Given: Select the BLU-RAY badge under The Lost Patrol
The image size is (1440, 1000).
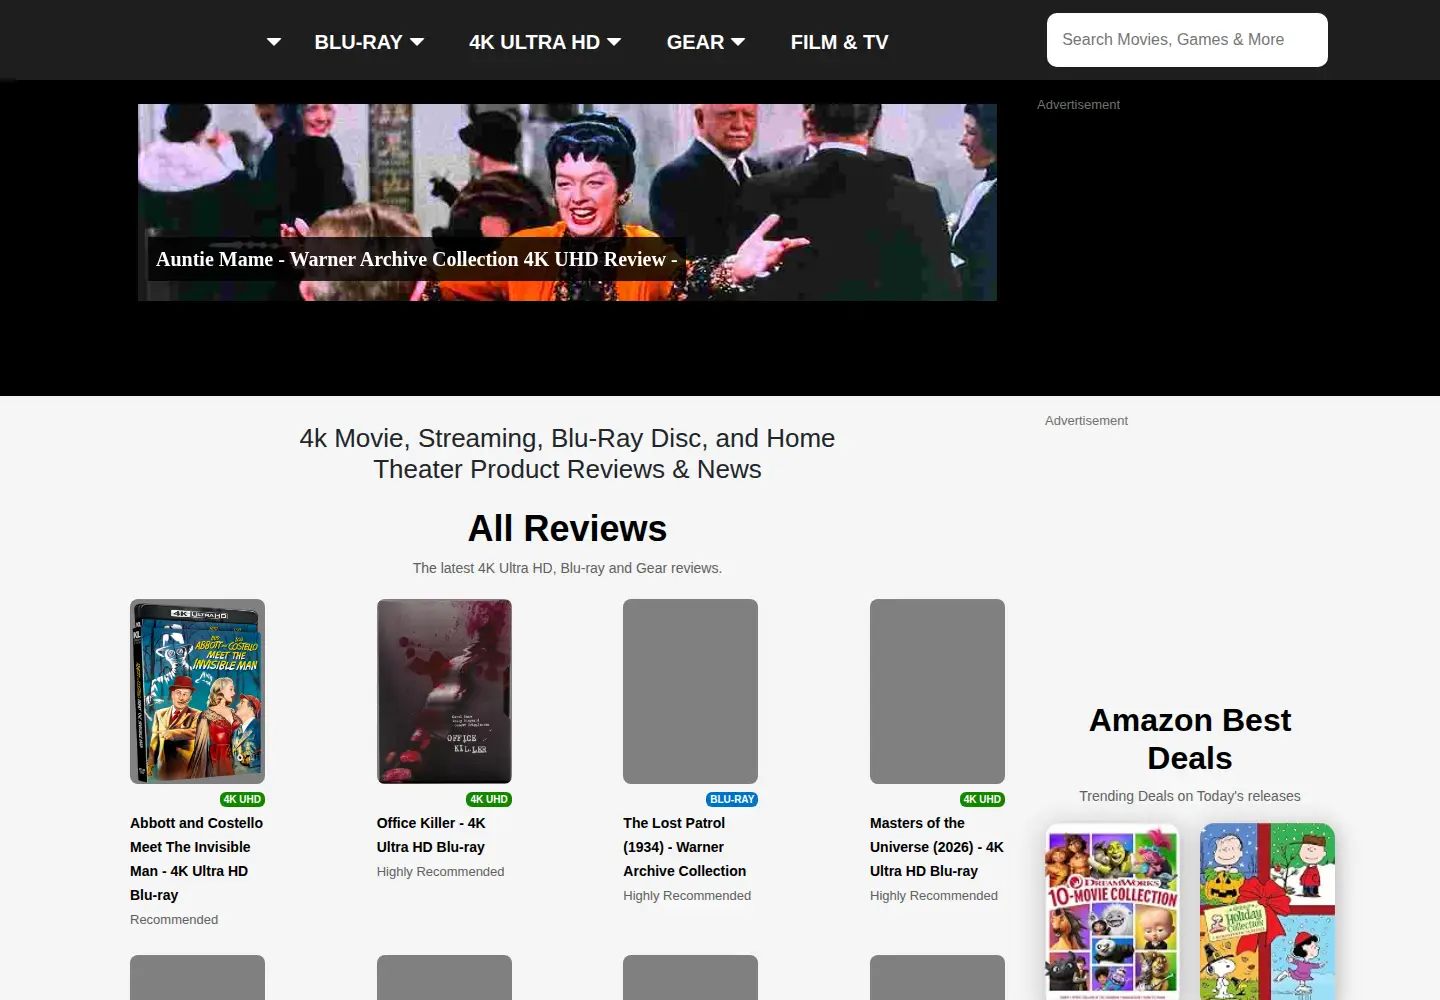Looking at the screenshot, I should coord(732,799).
